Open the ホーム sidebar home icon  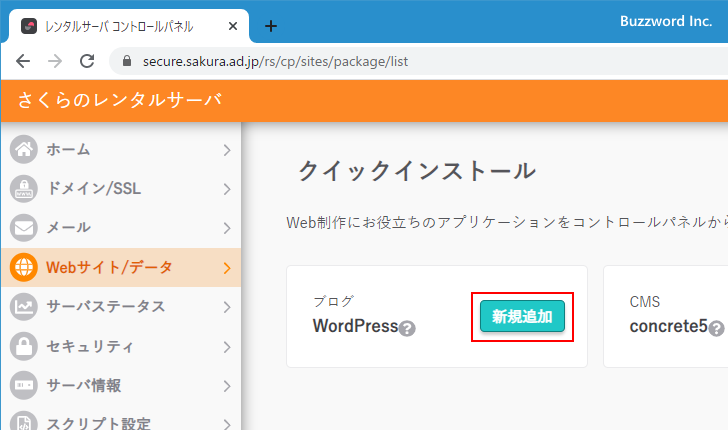24,150
